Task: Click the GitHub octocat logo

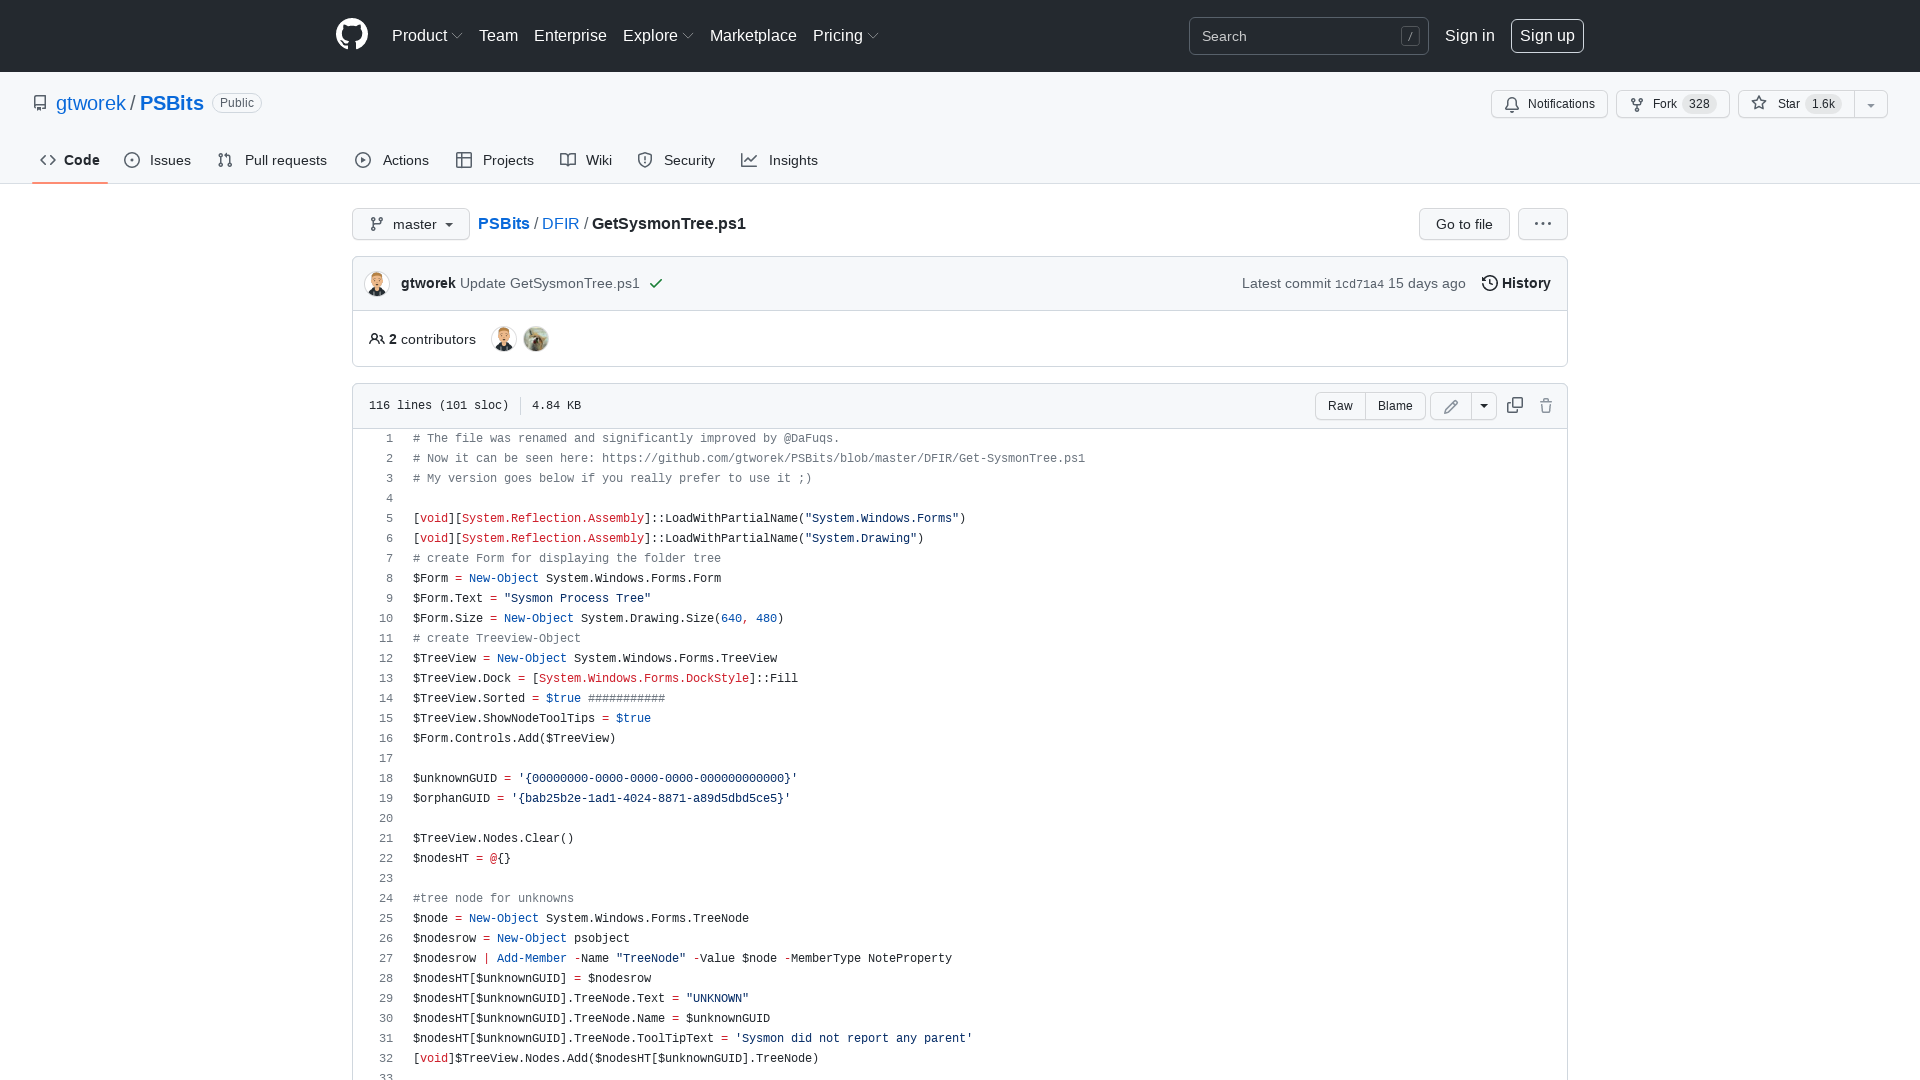Action: click(351, 35)
